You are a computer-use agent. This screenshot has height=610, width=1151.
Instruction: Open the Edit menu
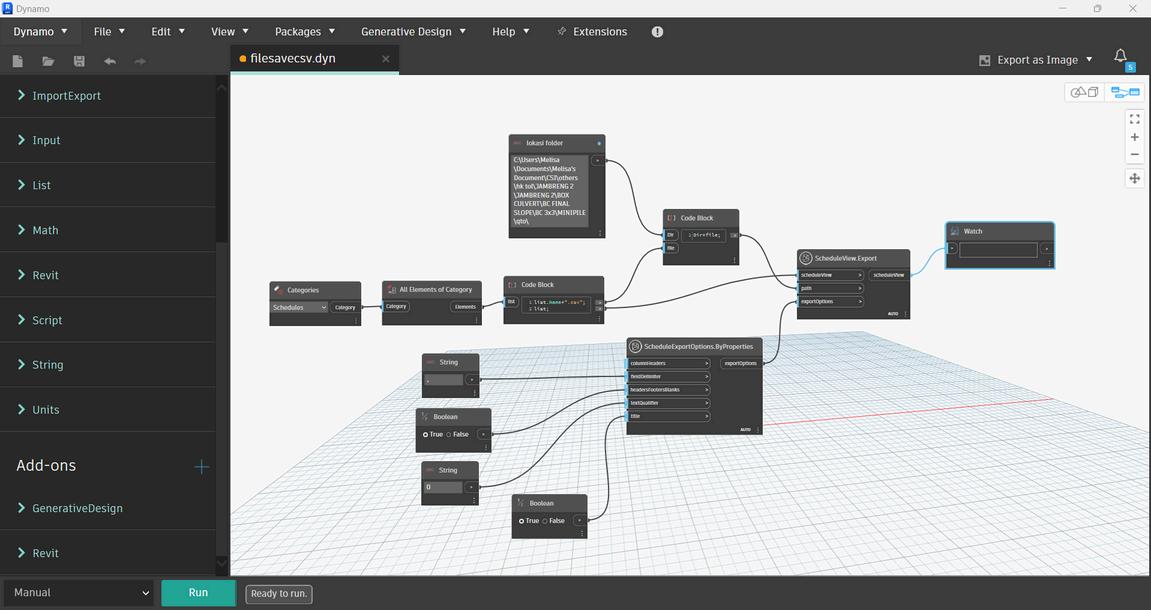(x=168, y=32)
